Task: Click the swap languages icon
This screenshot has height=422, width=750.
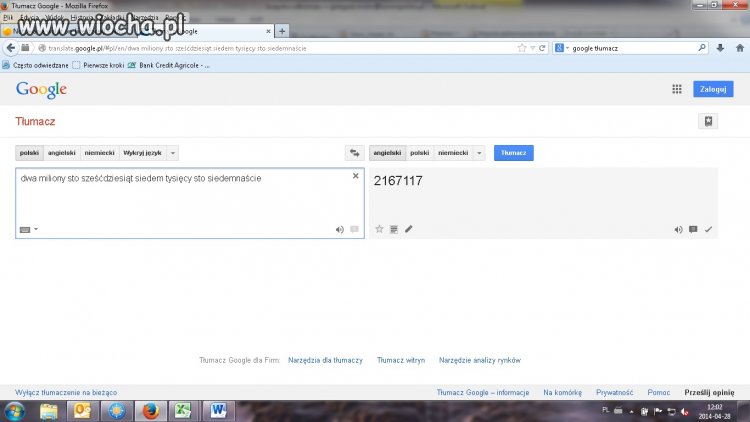Action: point(354,153)
